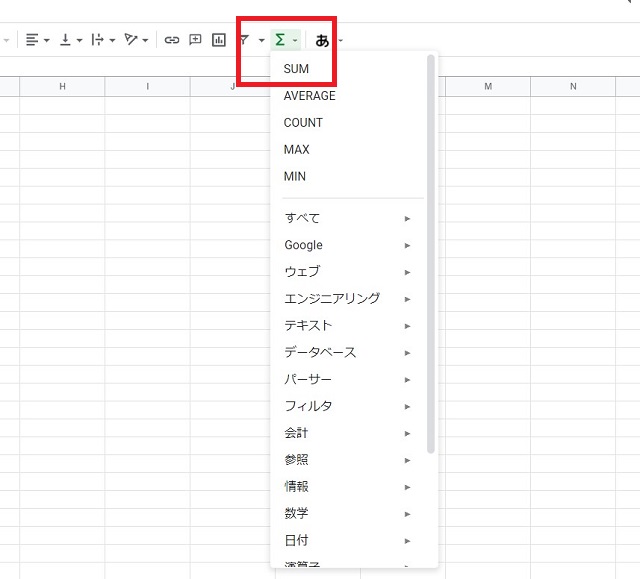Select column I header

click(147, 87)
